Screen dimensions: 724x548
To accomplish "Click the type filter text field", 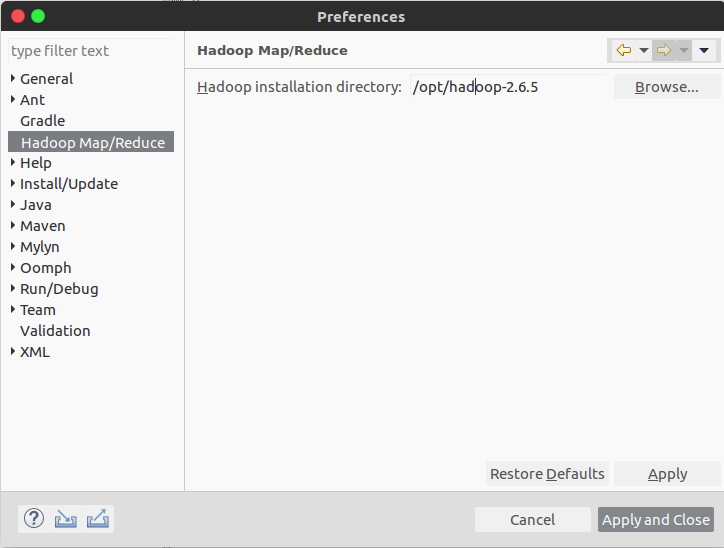I will [91, 51].
